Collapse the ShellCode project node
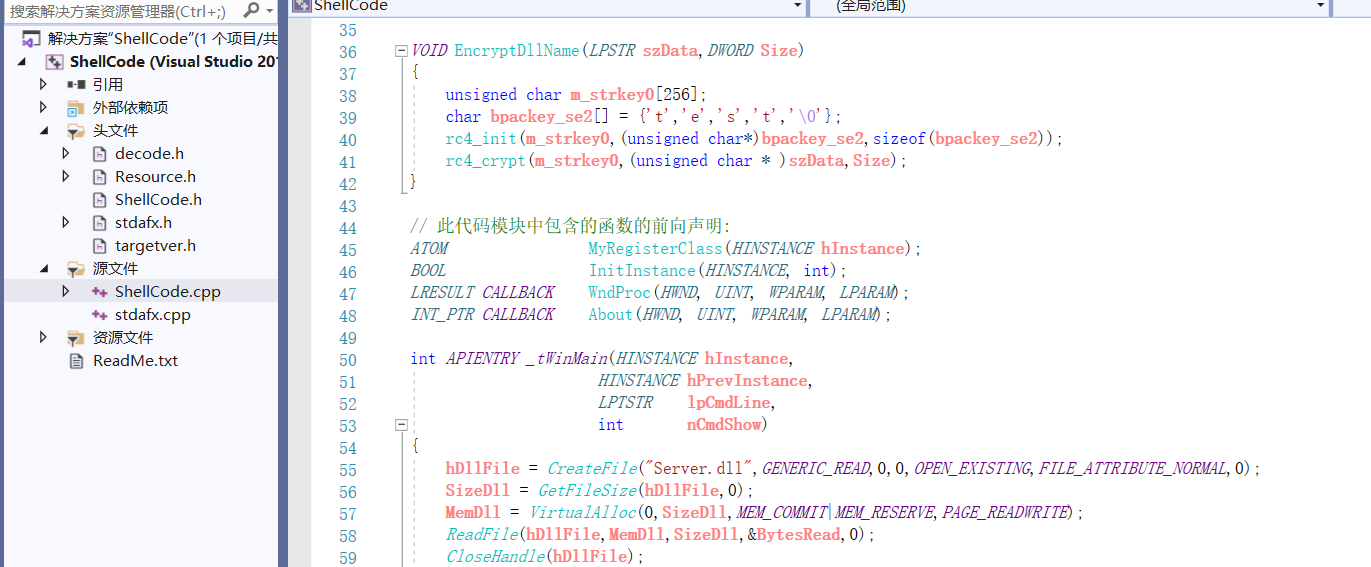Screen dimensions: 1371x567 coord(22,62)
